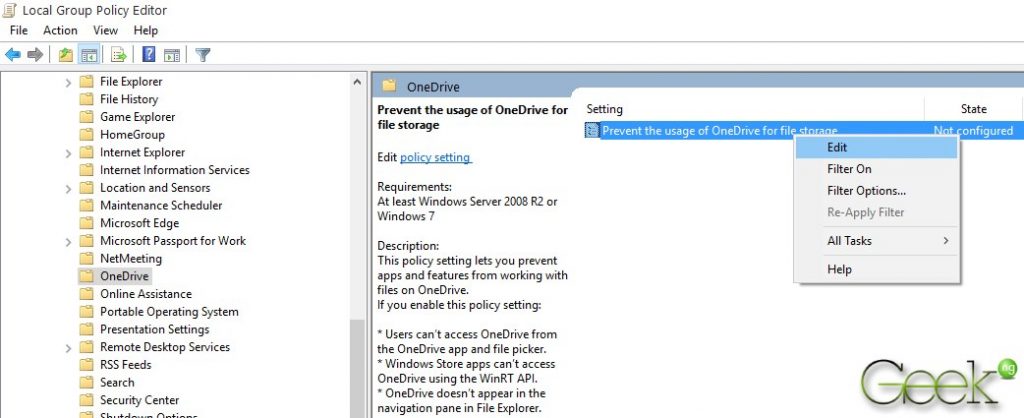Click the folder icon next to NetMeeting
Image resolution: width=1024 pixels, height=418 pixels.
point(86,258)
